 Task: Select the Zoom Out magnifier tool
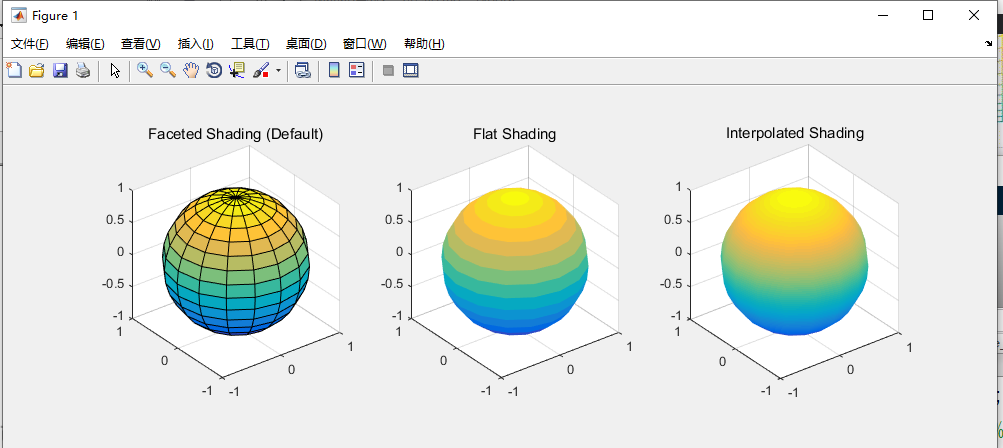[168, 70]
